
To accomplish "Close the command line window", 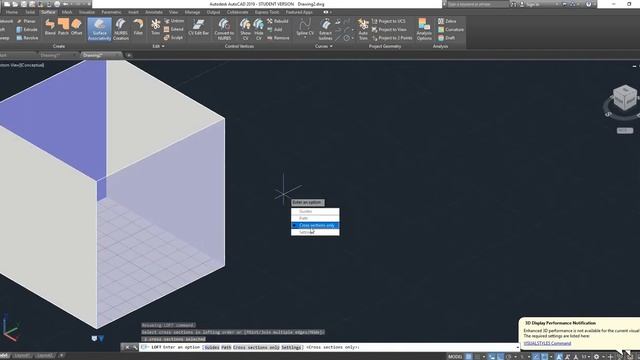I will point(127,347).
